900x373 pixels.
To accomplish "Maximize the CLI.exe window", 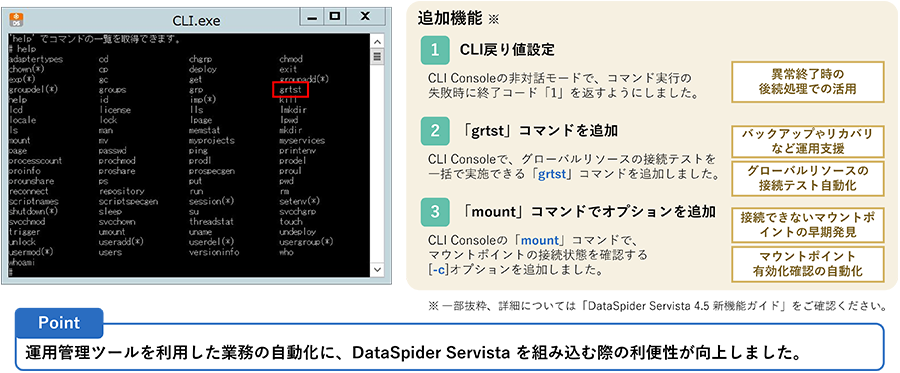I will 334,18.
